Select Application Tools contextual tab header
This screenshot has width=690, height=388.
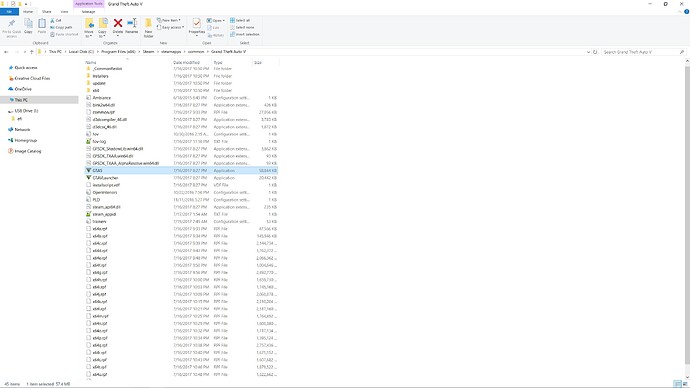[88, 4]
